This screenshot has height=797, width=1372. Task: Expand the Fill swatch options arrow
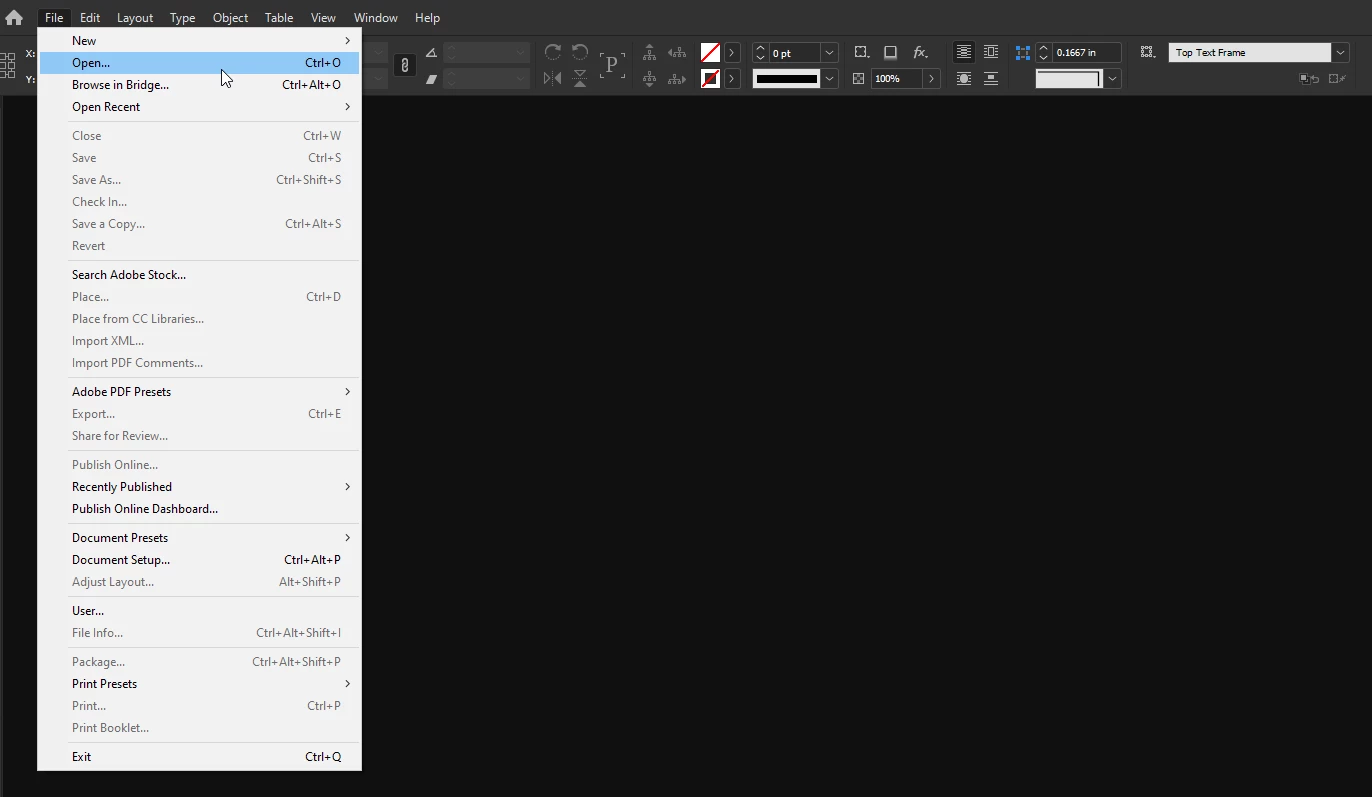[732, 52]
